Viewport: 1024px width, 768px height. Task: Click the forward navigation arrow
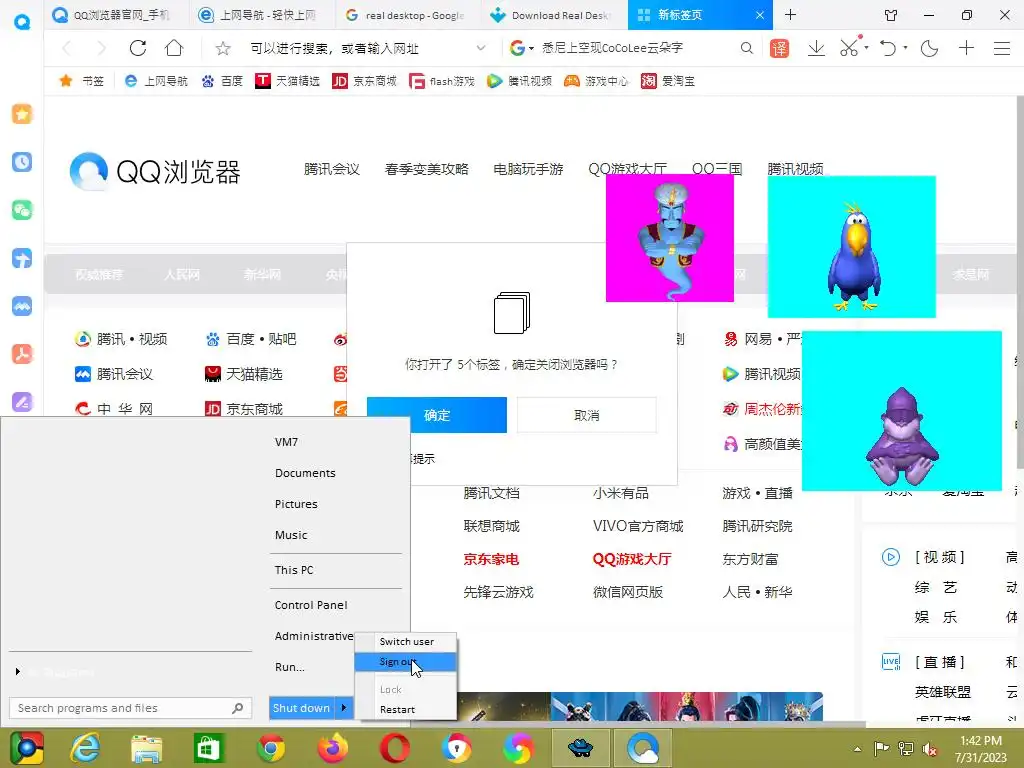tap(101, 48)
